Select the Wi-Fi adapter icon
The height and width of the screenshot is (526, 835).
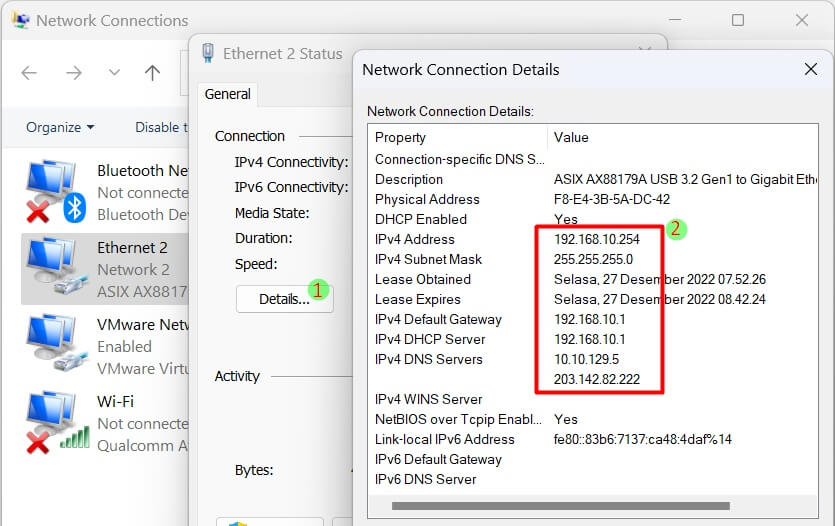point(52,422)
